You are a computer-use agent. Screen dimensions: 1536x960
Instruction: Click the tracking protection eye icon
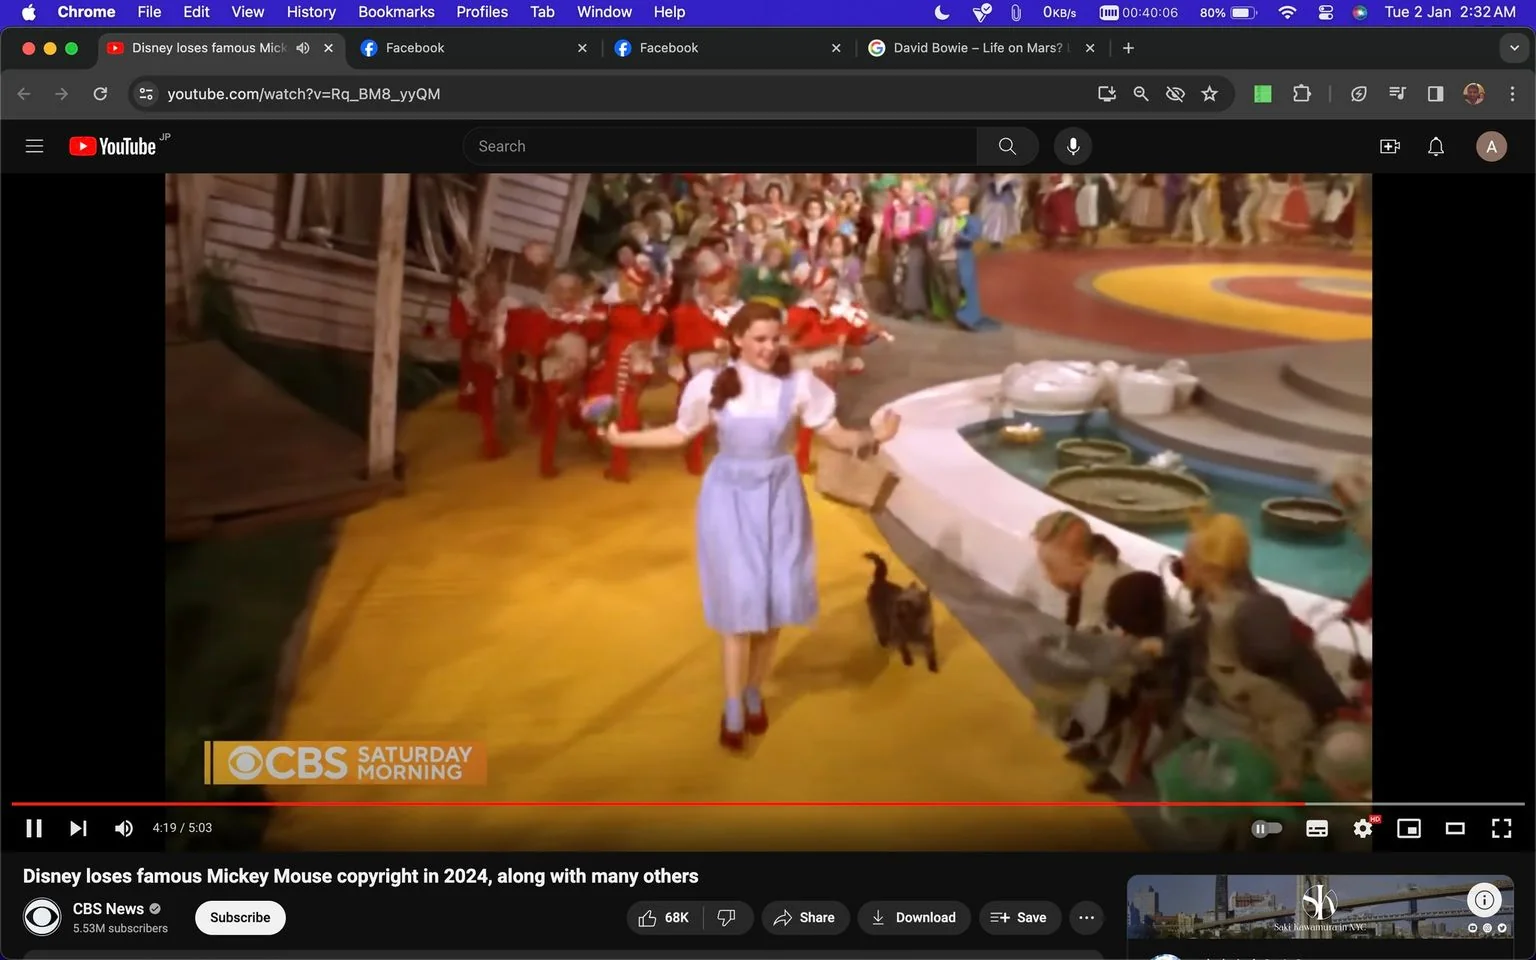click(x=1175, y=94)
